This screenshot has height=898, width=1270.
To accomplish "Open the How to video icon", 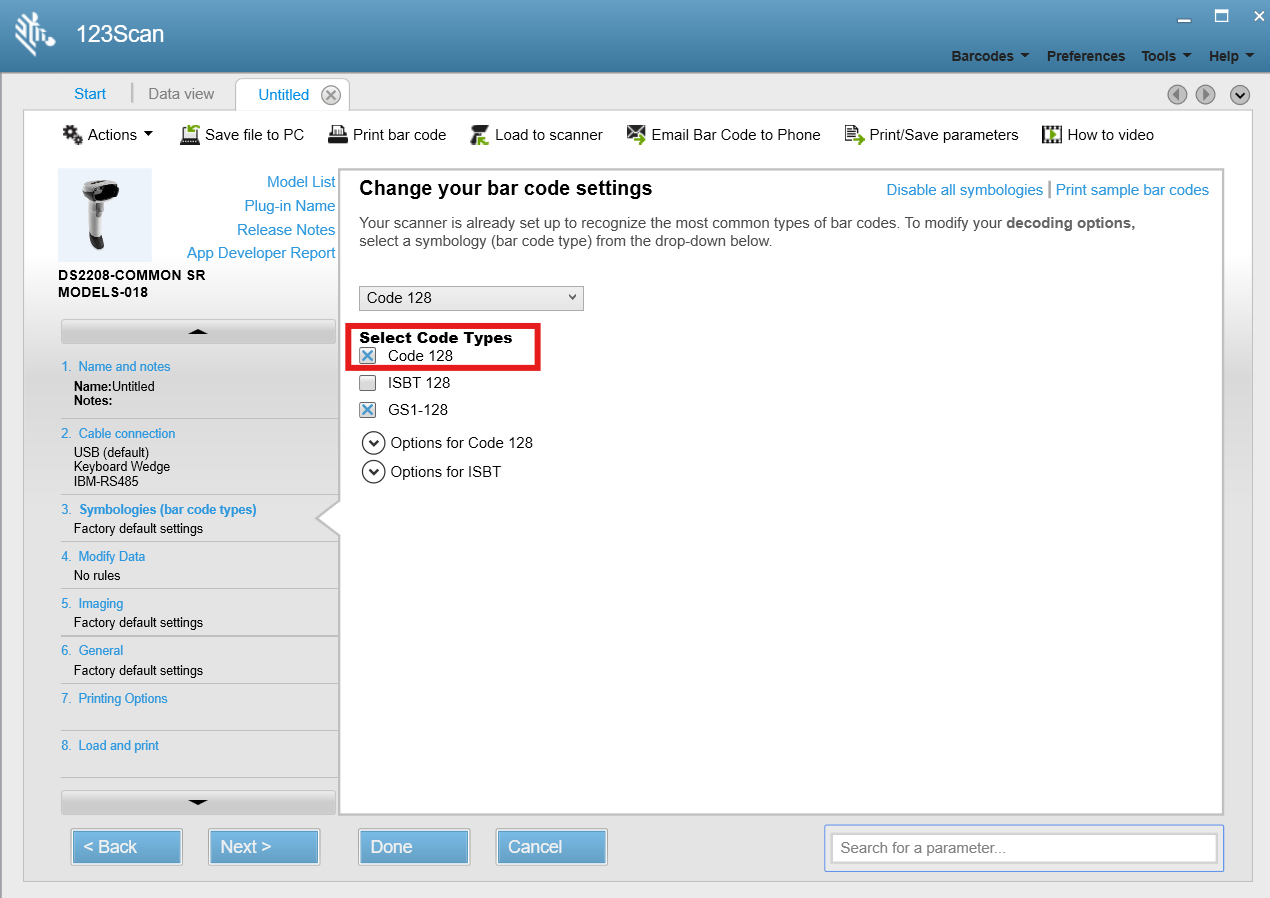I will point(1052,134).
